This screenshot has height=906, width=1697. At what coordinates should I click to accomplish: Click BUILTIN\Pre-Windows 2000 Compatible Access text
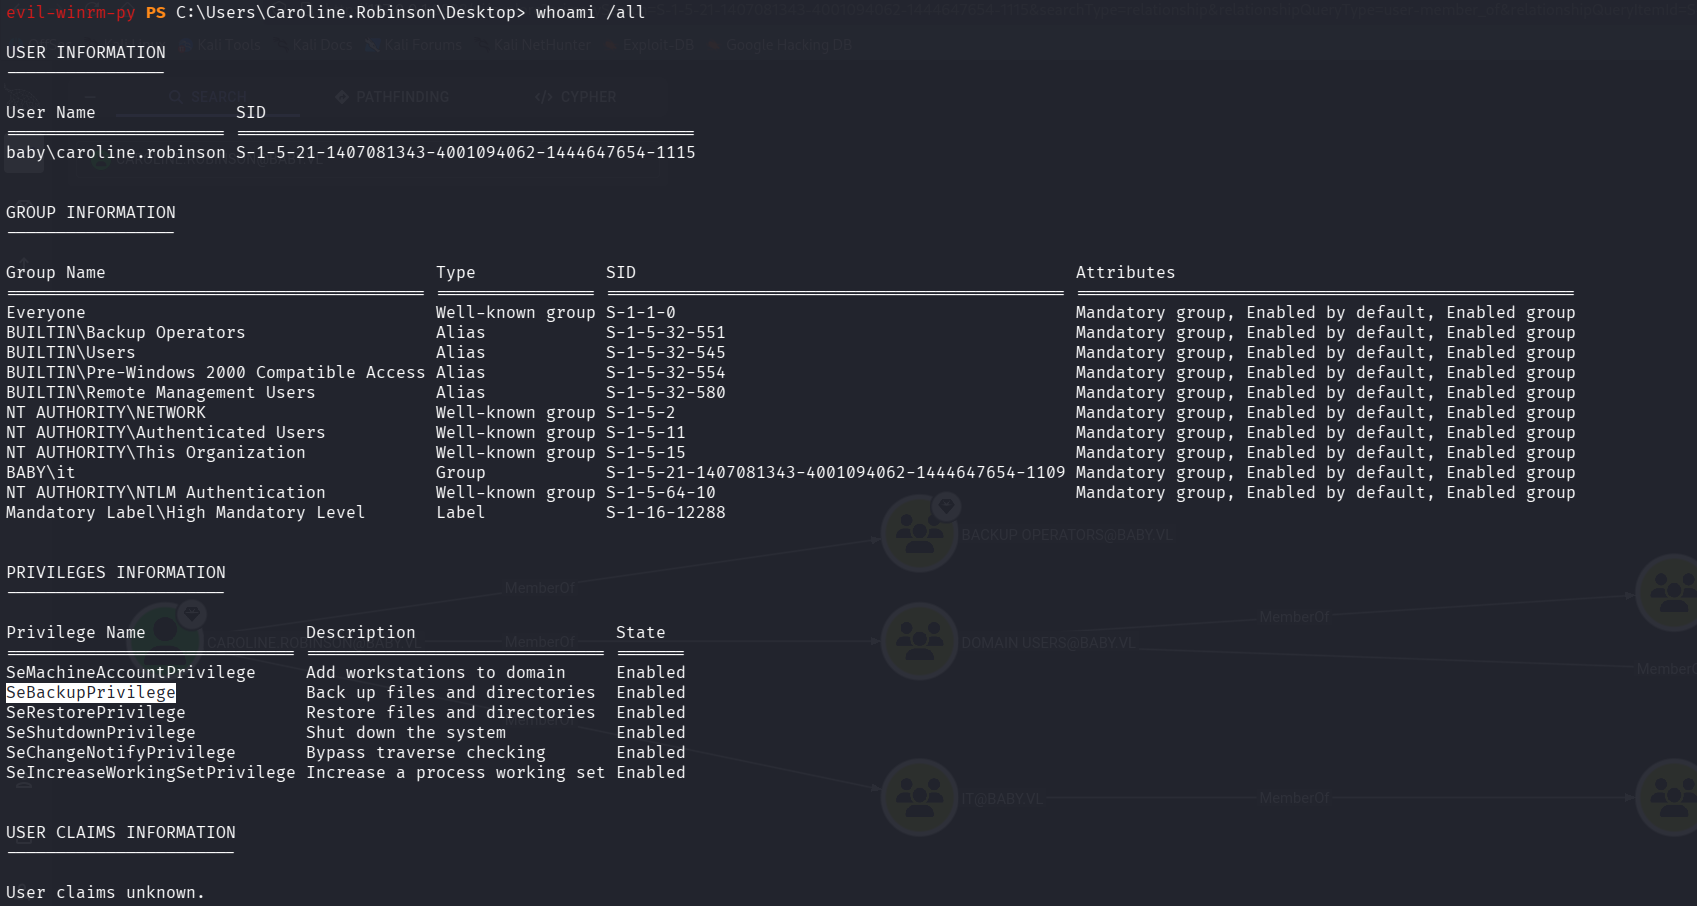[x=216, y=372]
